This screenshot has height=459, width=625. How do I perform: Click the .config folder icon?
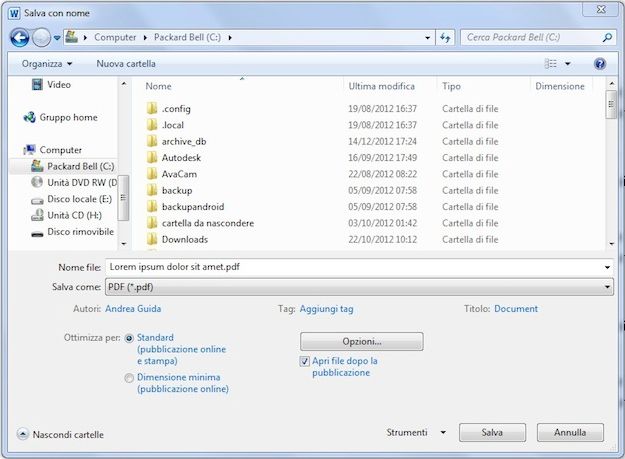(151, 108)
